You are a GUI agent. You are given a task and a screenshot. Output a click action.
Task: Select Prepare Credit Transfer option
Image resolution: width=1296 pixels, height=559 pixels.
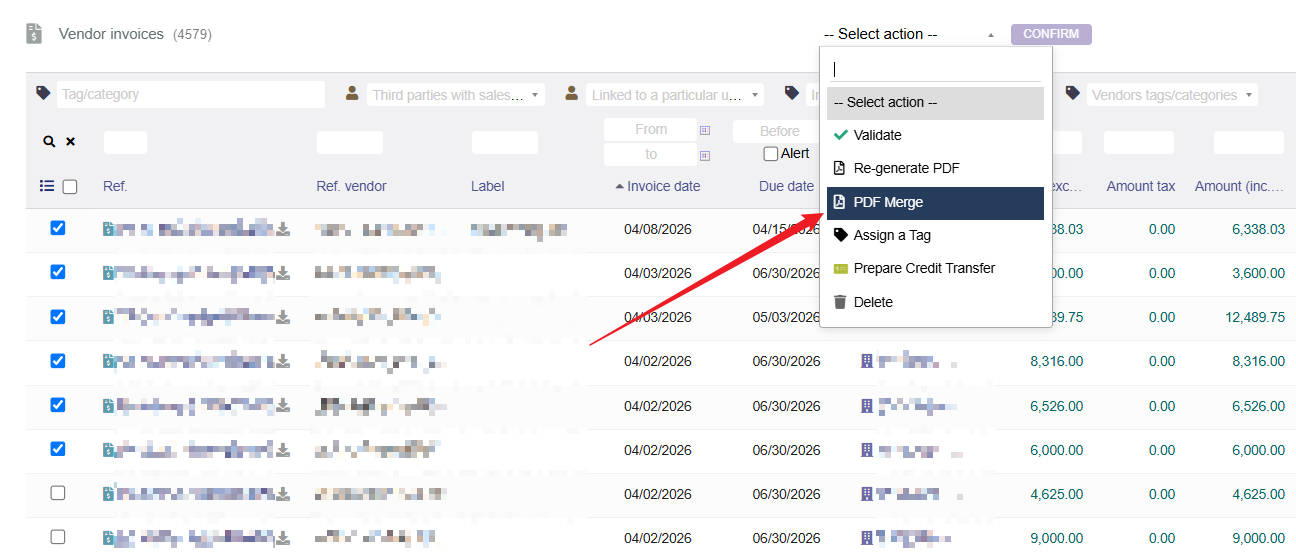[x=924, y=268]
